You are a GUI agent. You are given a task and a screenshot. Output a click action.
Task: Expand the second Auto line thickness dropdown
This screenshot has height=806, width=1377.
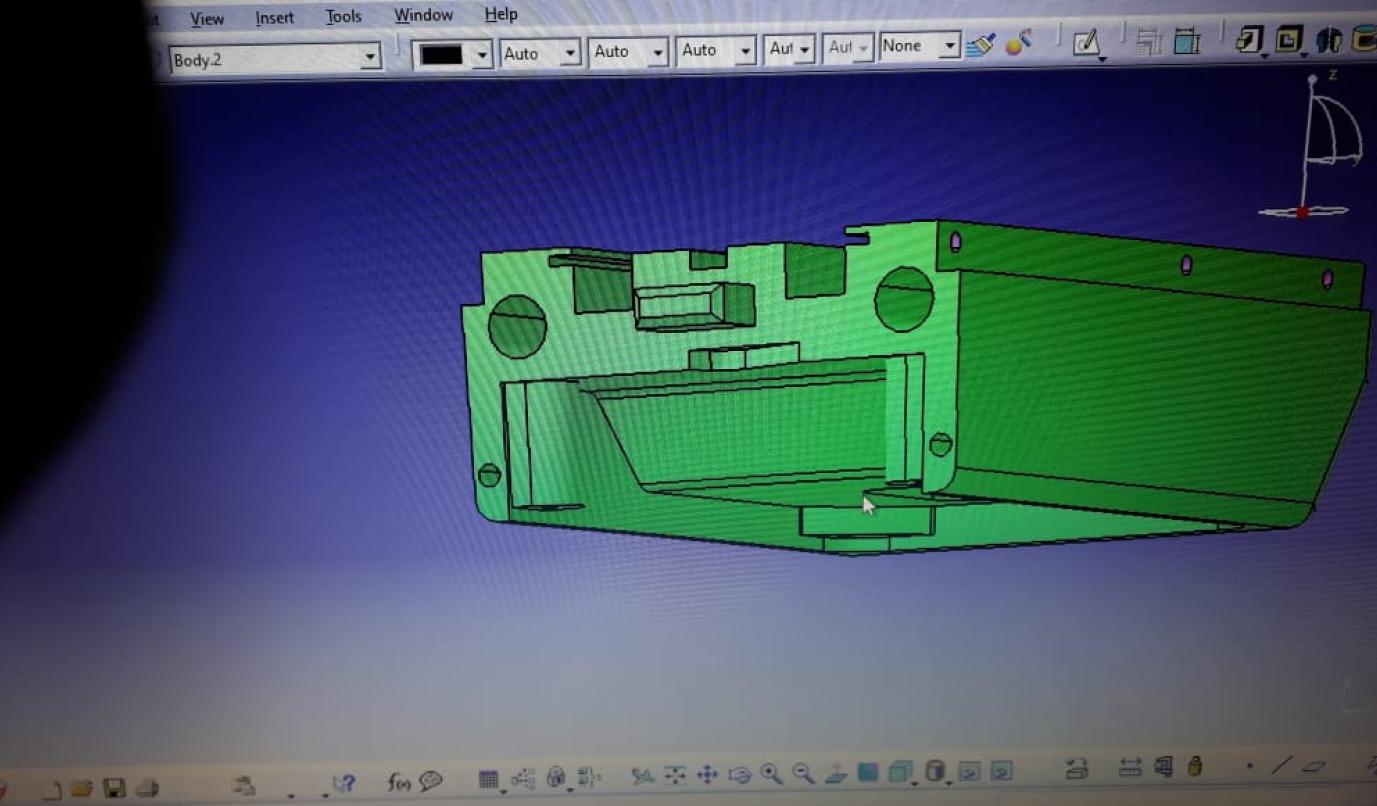[658, 52]
